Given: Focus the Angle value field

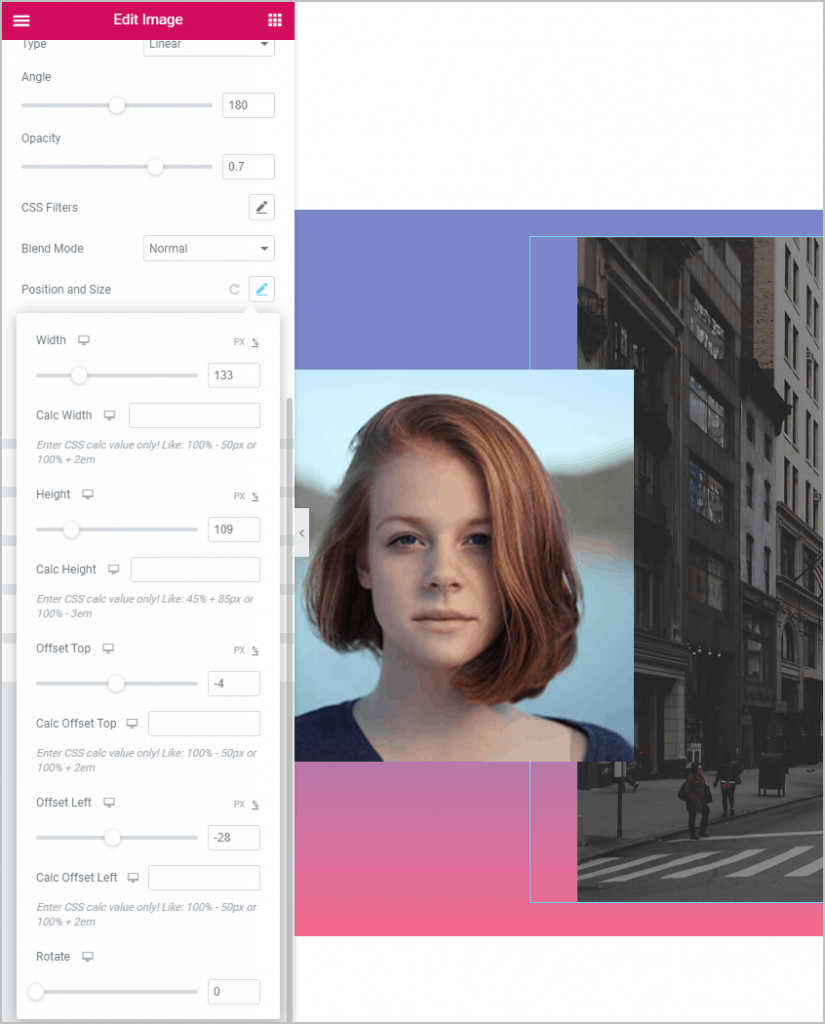Looking at the screenshot, I should (248, 105).
